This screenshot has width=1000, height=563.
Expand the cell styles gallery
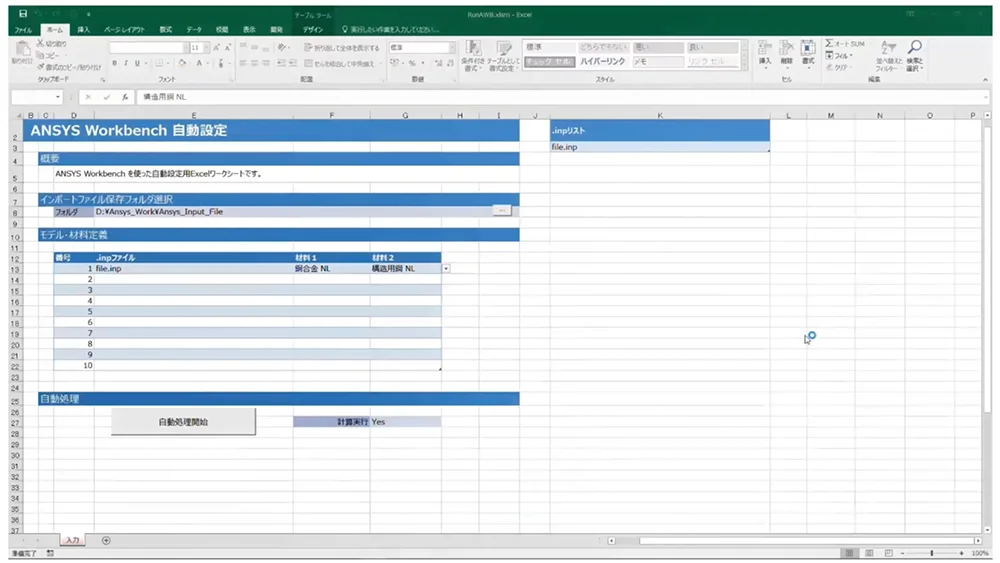coord(744,65)
